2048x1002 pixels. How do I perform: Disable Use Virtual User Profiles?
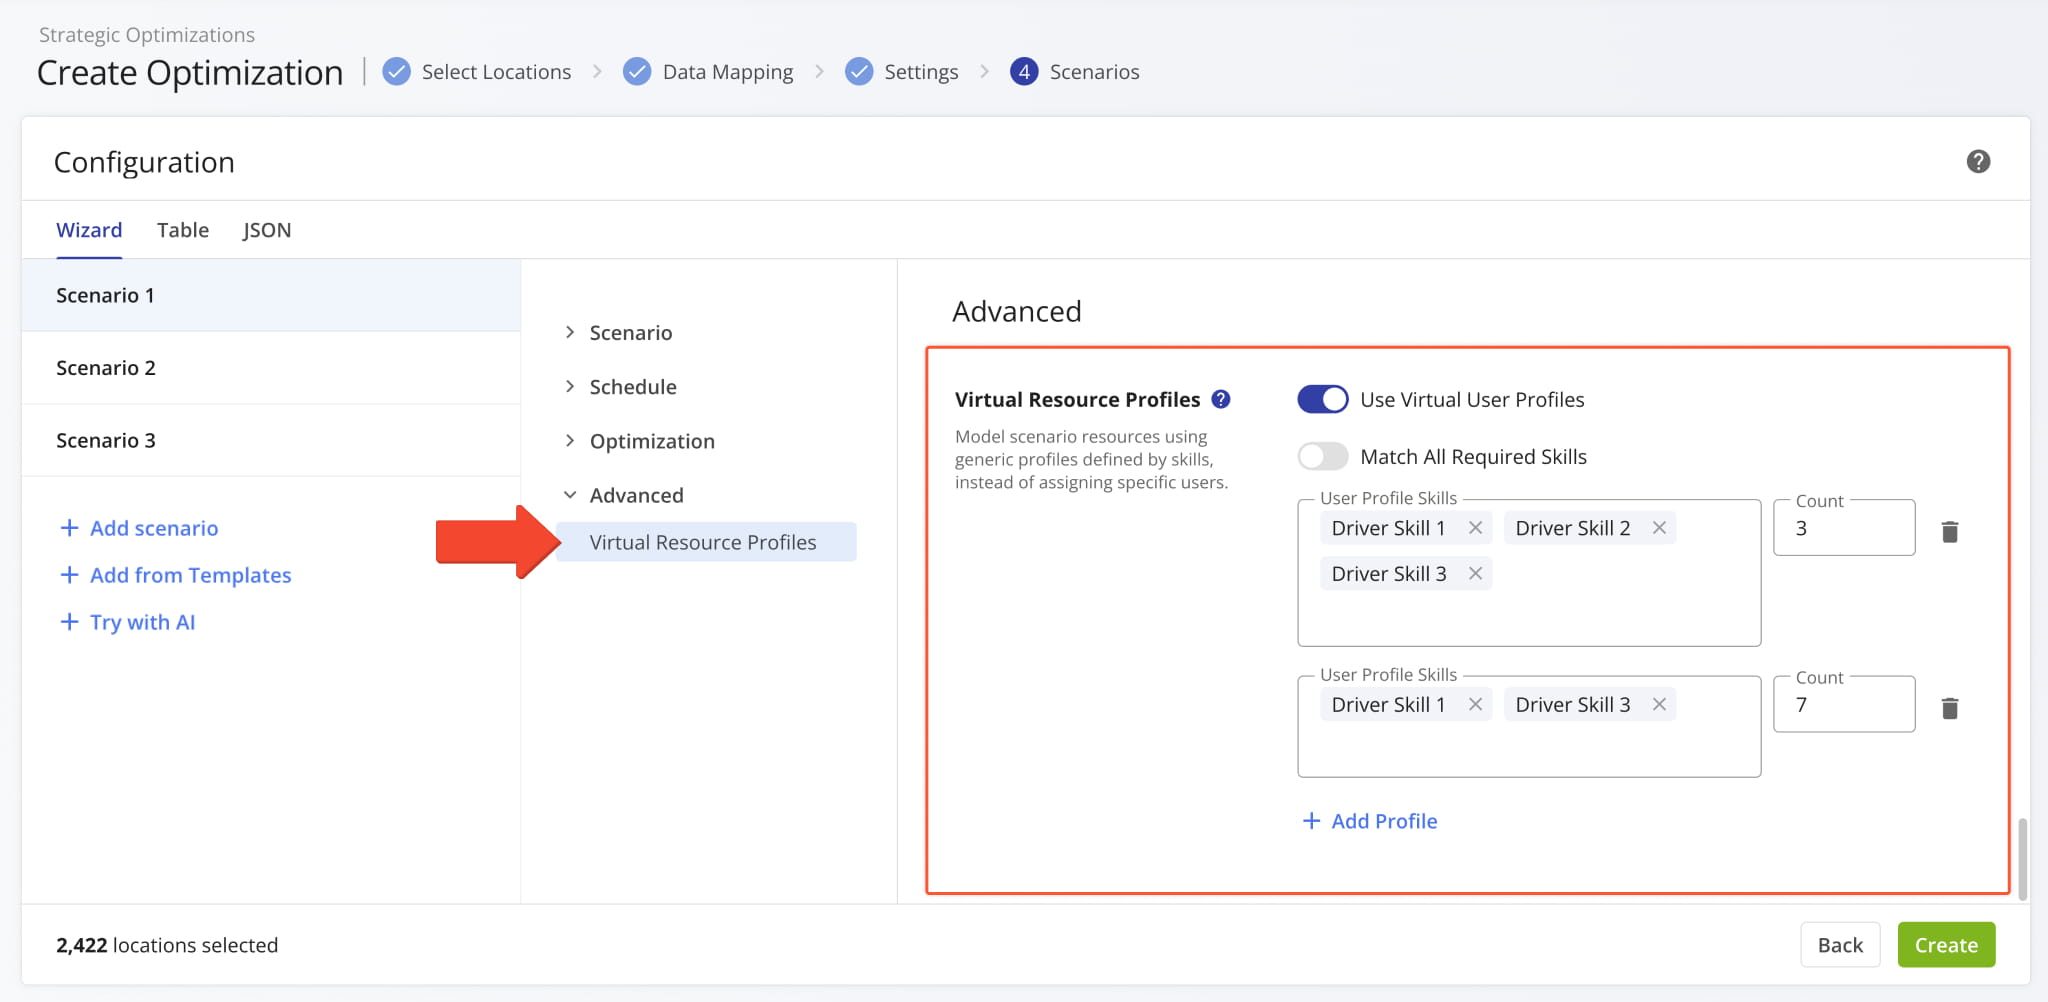[1322, 398]
